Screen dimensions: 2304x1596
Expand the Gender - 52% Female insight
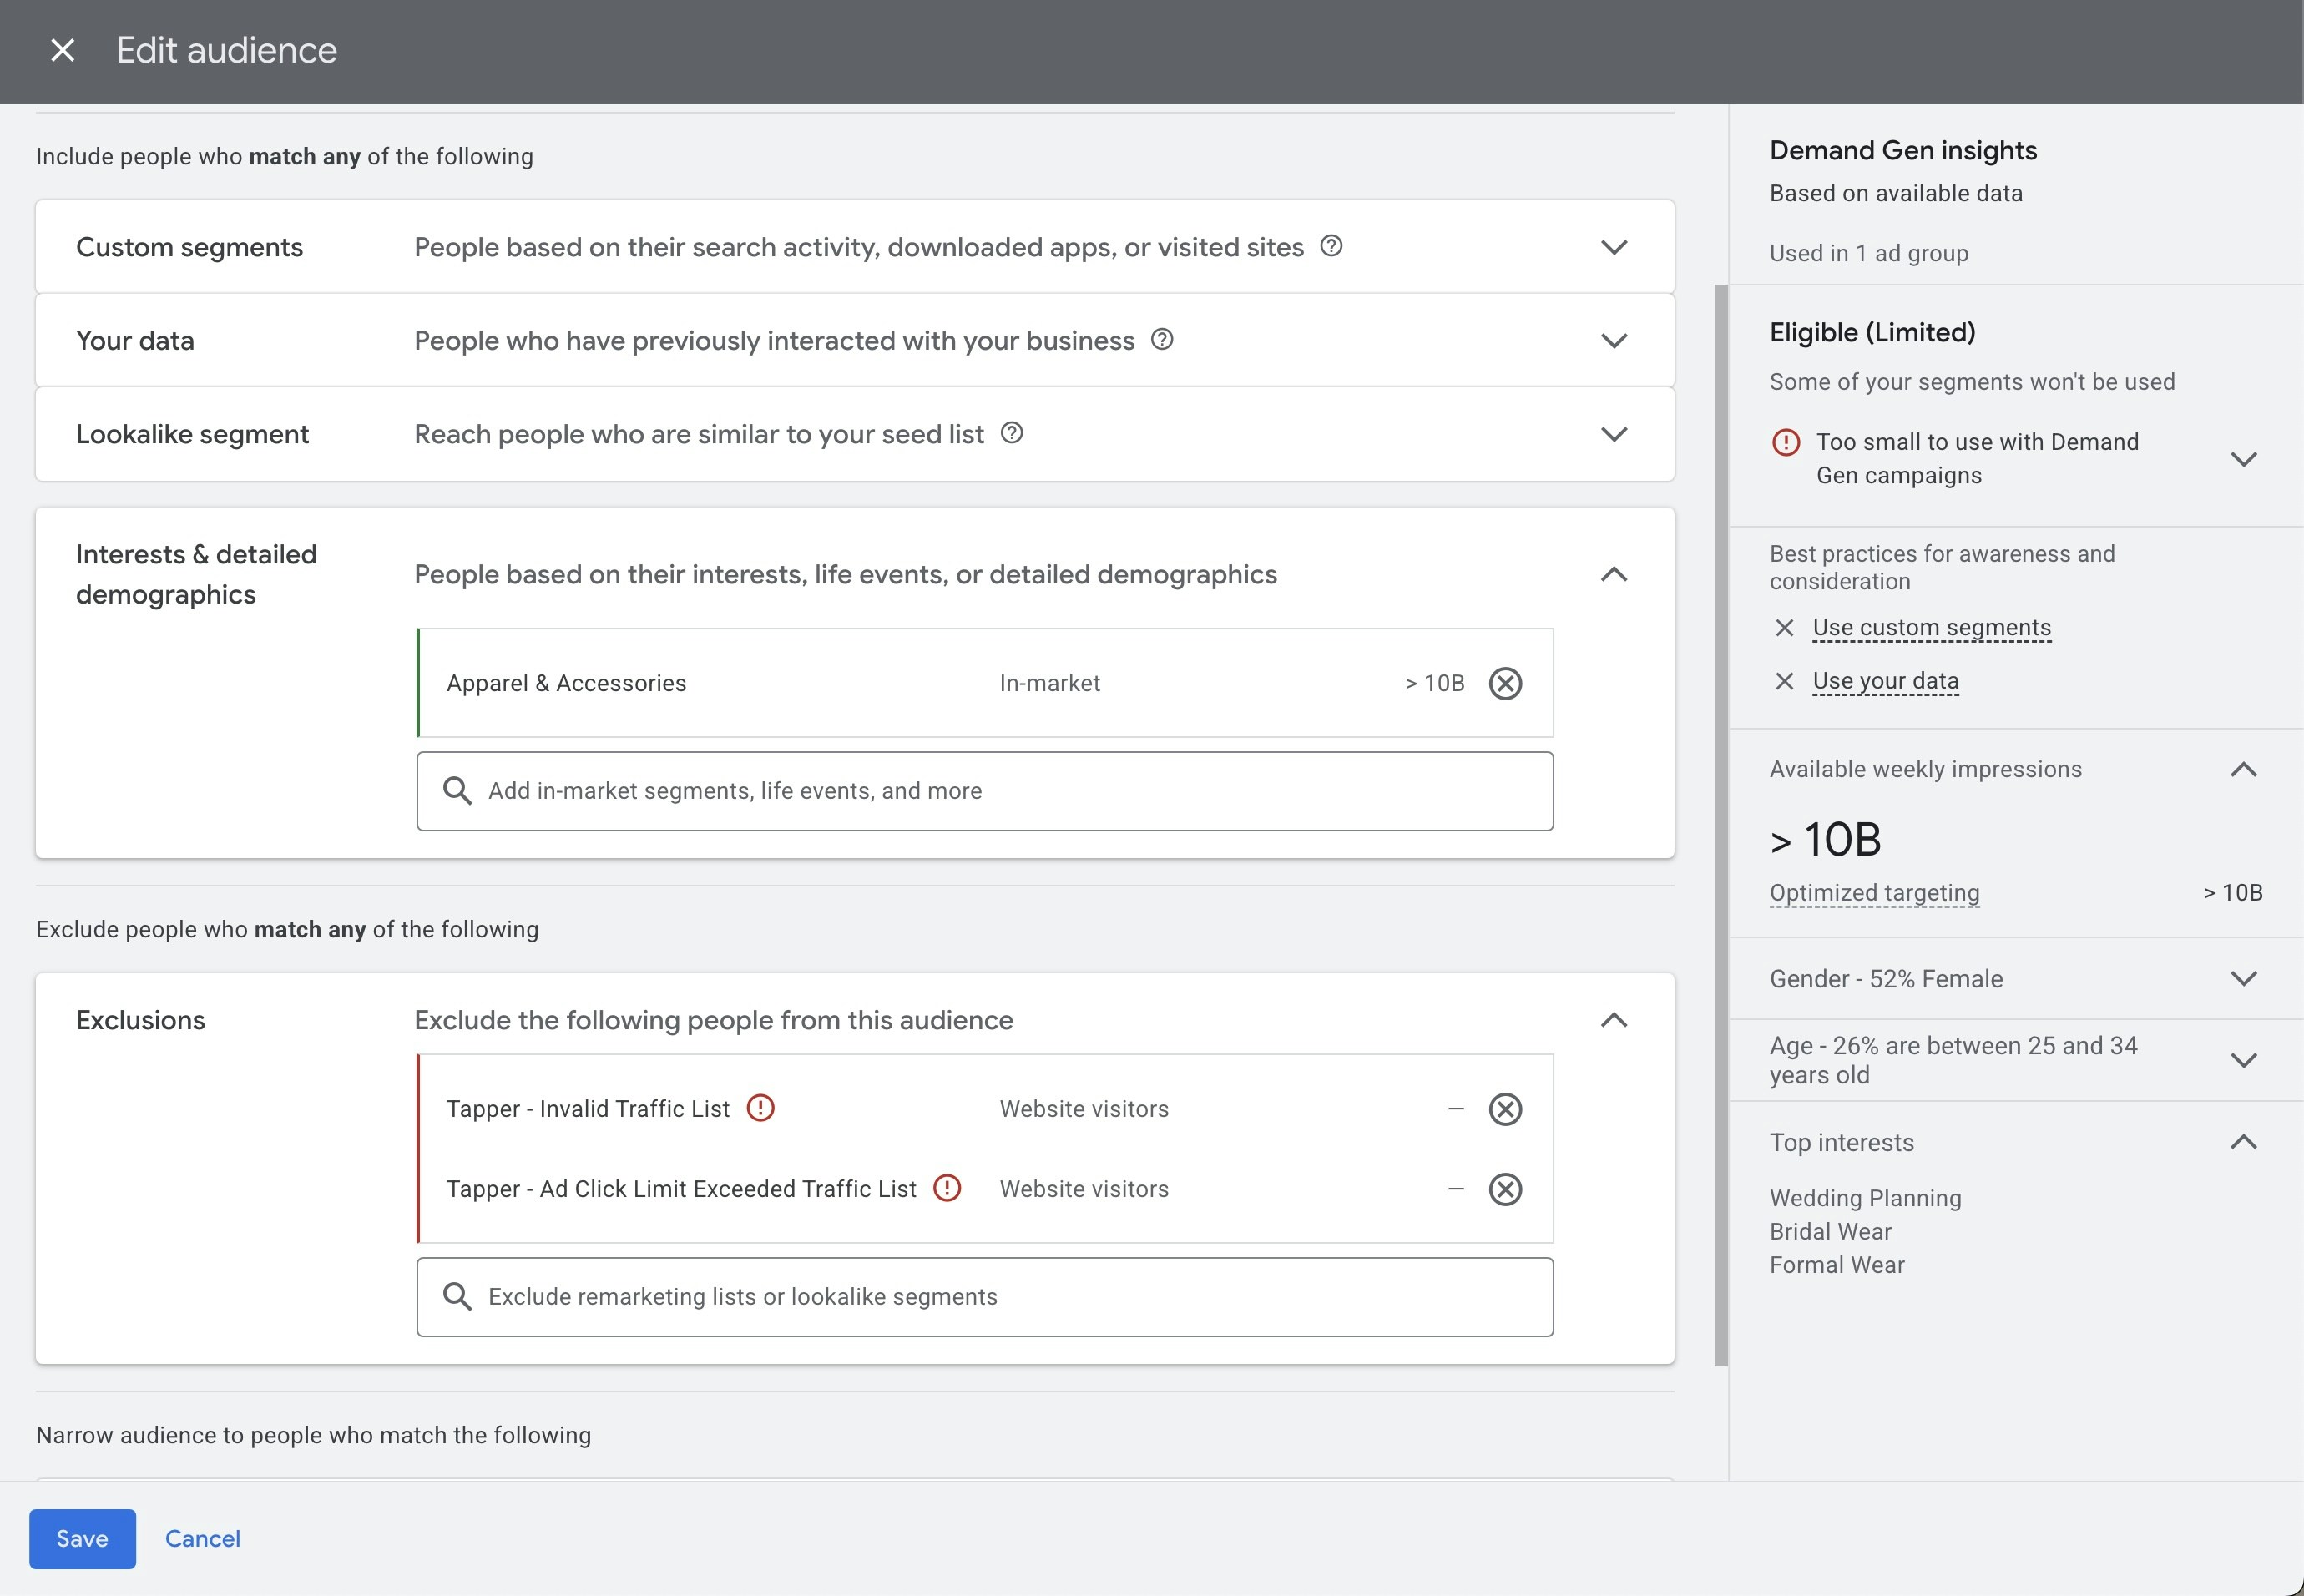point(2245,979)
